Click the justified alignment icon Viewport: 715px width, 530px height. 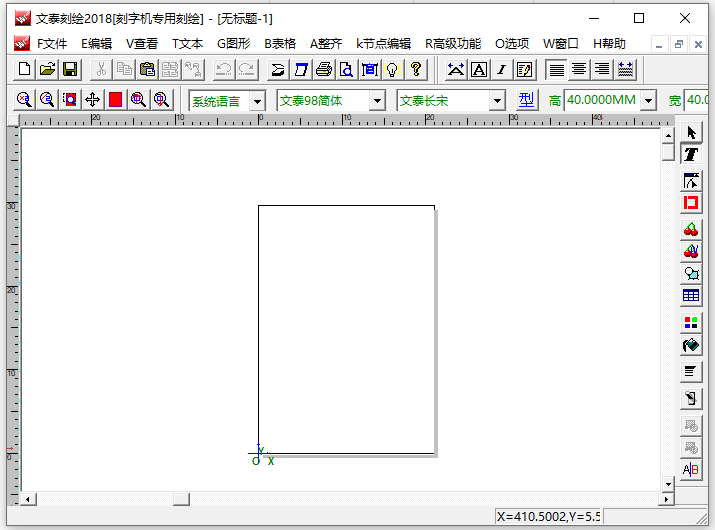pos(556,70)
